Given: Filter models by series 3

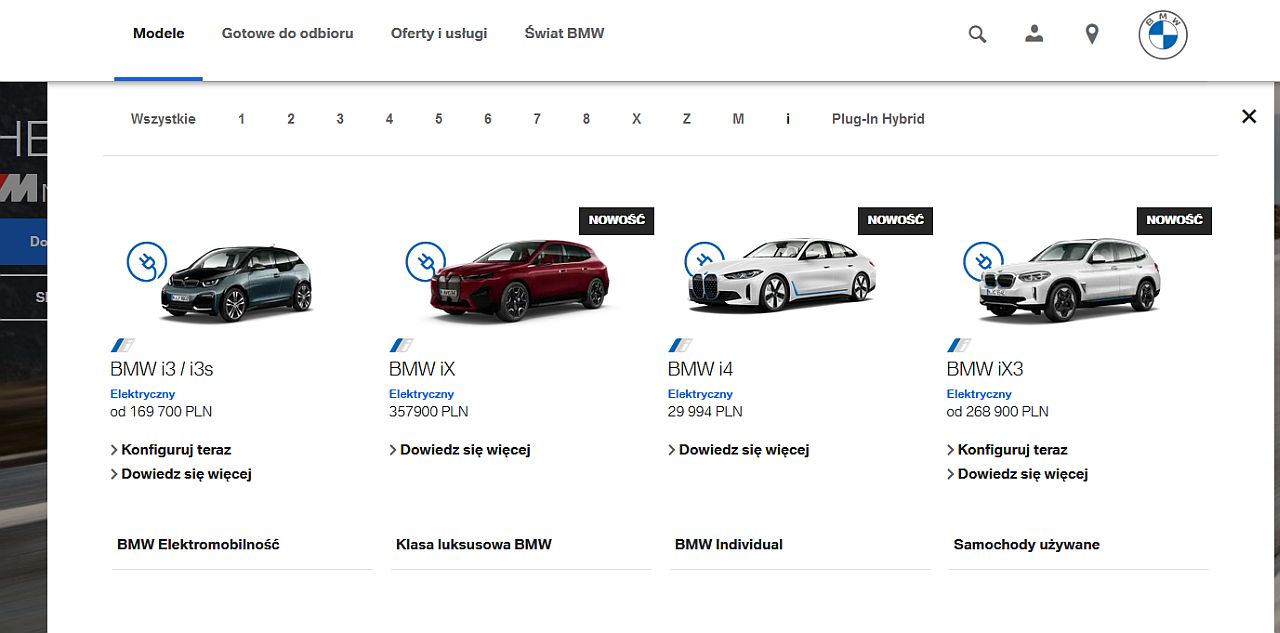Looking at the screenshot, I should [x=340, y=119].
